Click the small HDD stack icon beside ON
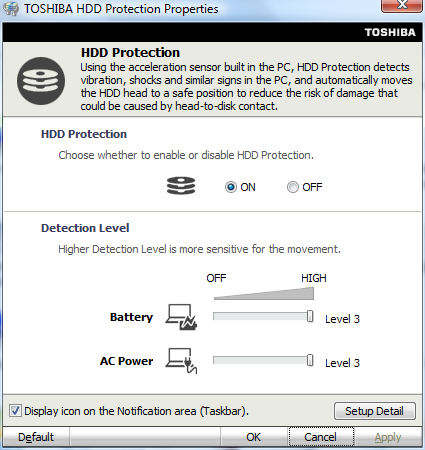 click(181, 186)
